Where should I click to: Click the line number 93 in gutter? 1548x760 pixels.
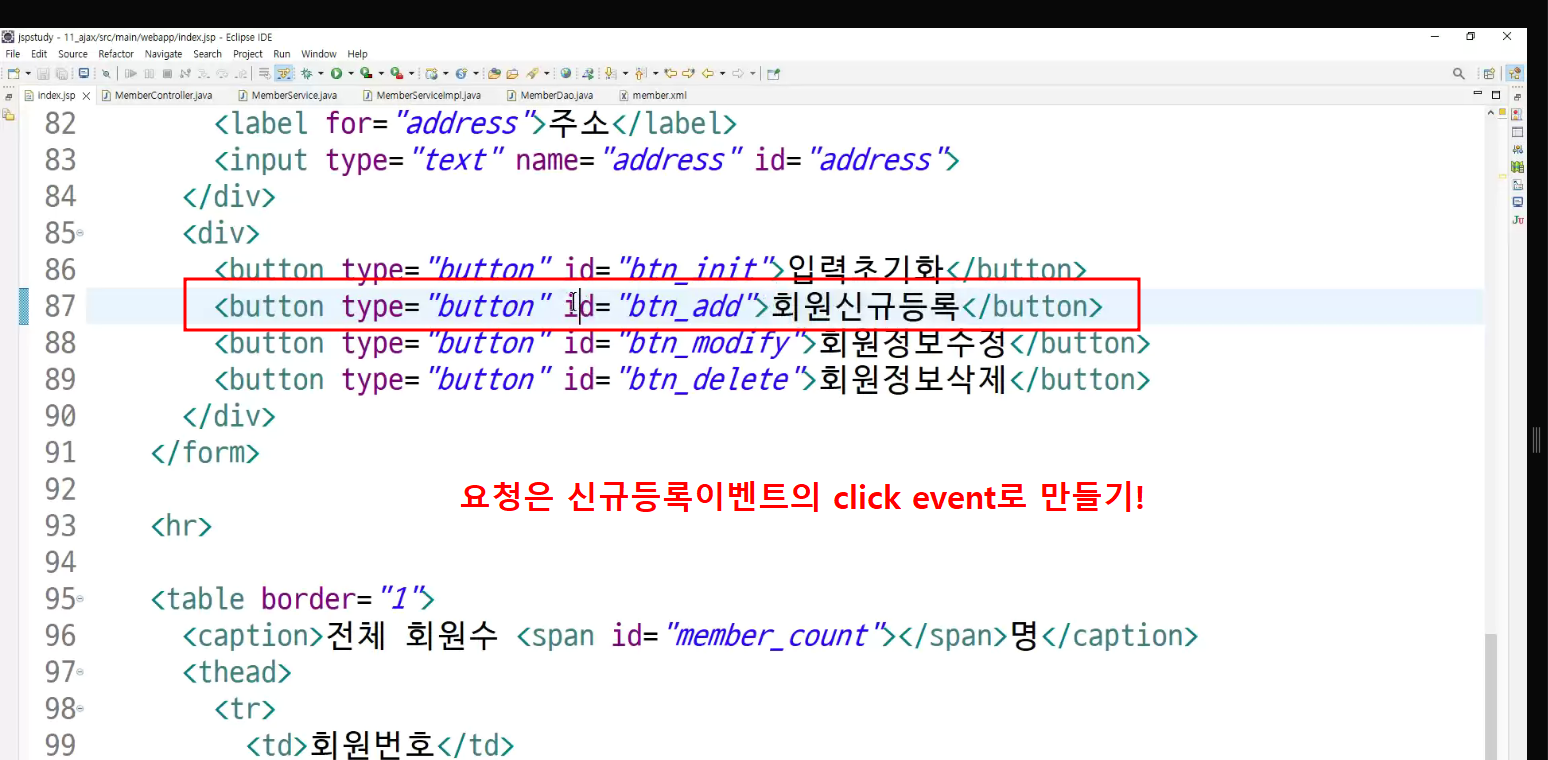click(x=60, y=526)
